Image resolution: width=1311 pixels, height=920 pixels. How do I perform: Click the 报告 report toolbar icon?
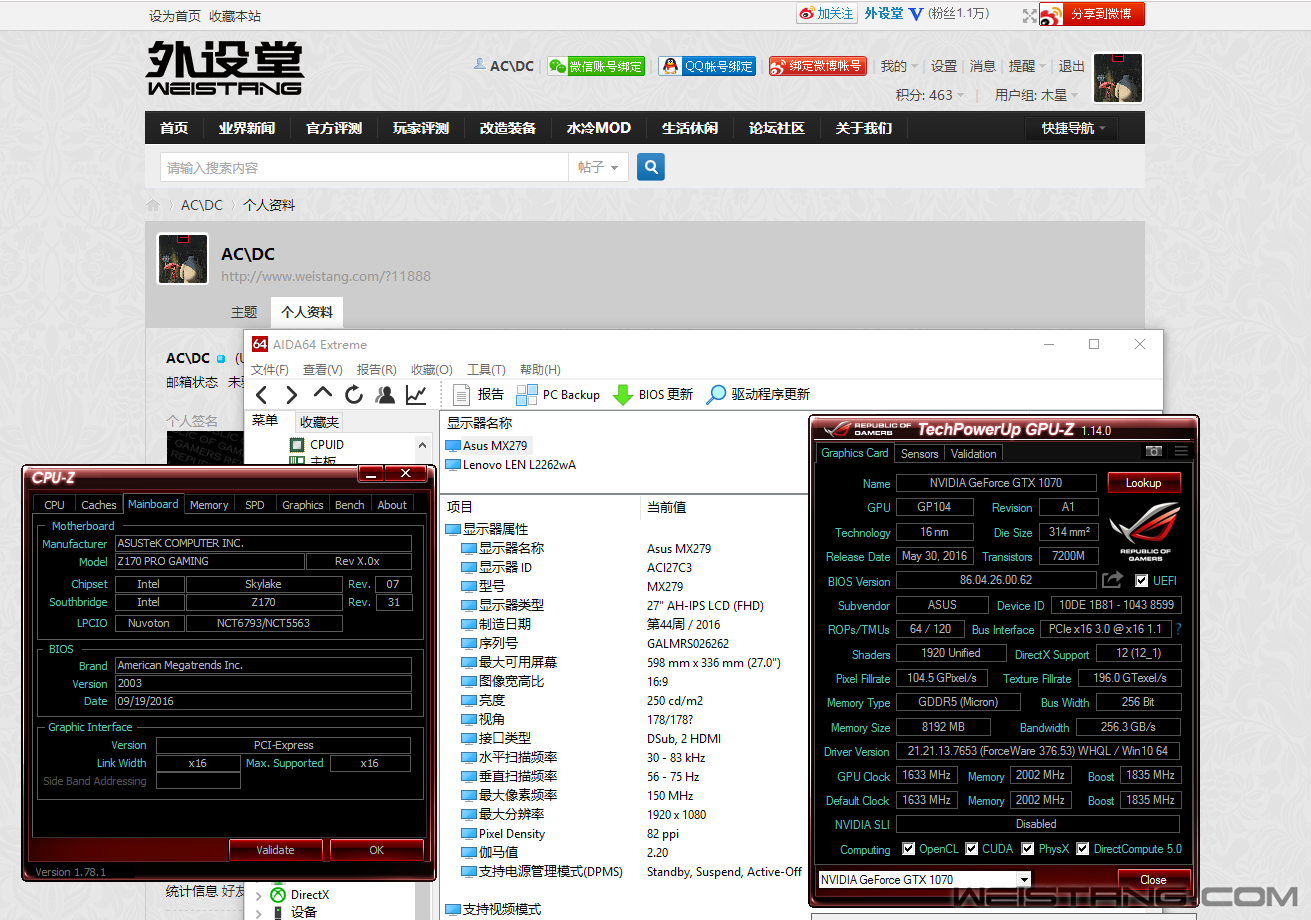pyautogui.click(x=478, y=394)
